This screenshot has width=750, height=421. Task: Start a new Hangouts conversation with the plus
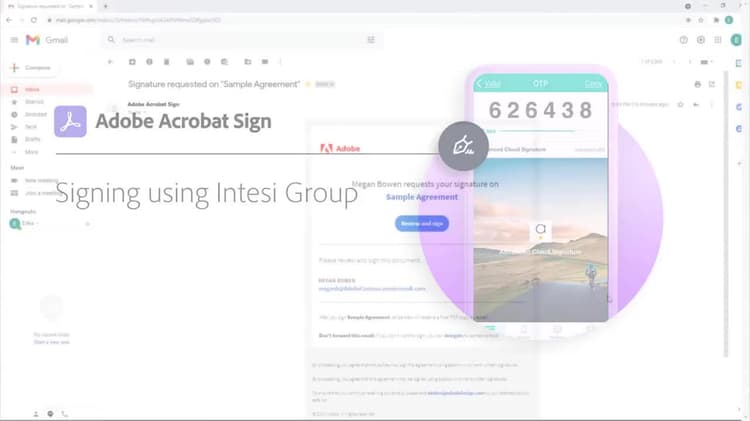pyautogui.click(x=88, y=223)
